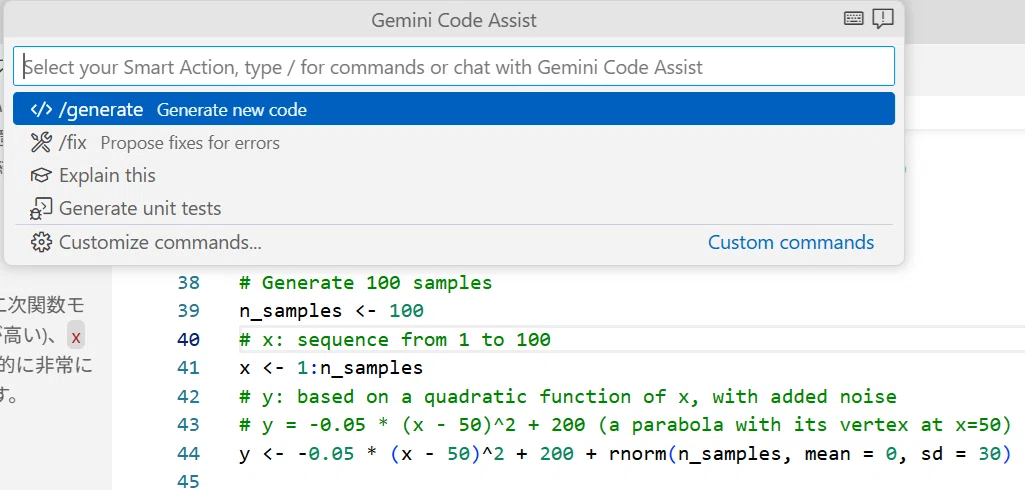The image size is (1025, 490).
Task: Click the 'Gemini Code Assist' title text
Action: [x=454, y=20]
